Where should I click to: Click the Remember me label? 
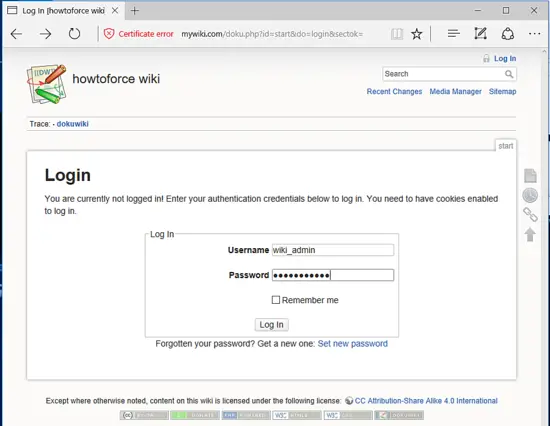click(310, 300)
